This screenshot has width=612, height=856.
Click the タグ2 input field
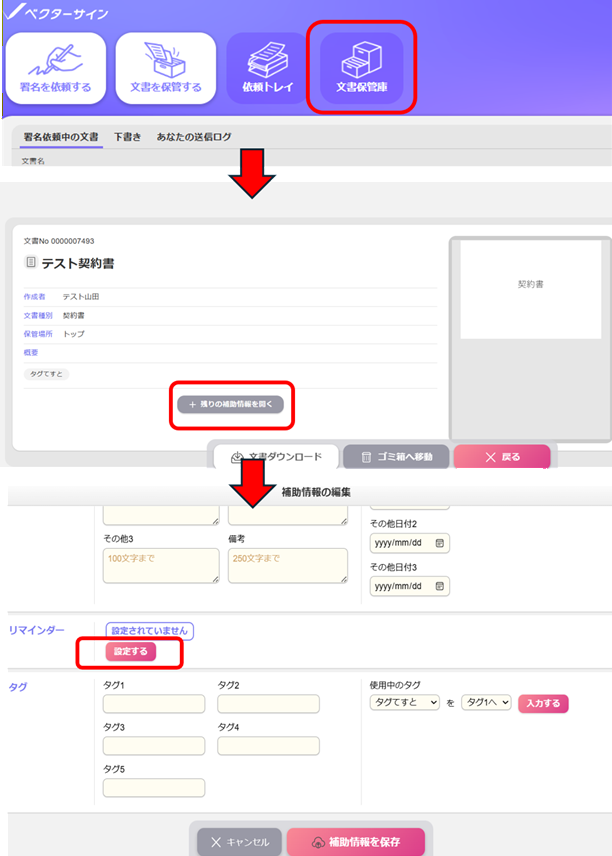click(269, 704)
